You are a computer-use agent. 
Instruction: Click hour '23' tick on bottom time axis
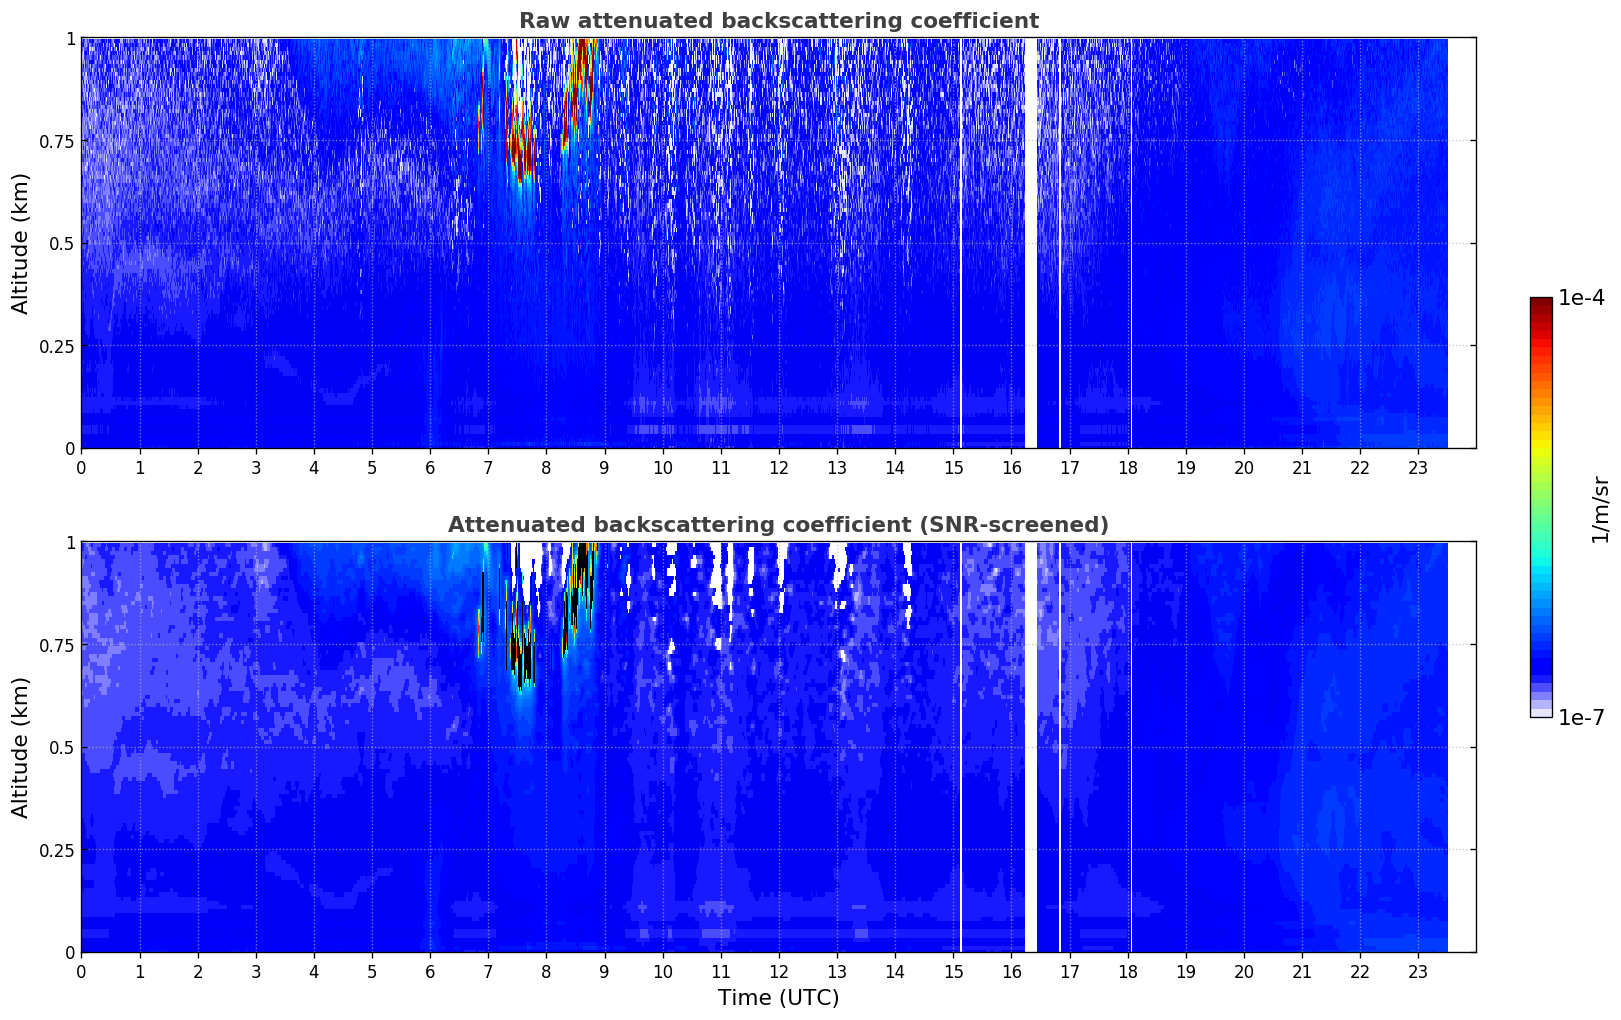tap(1418, 971)
